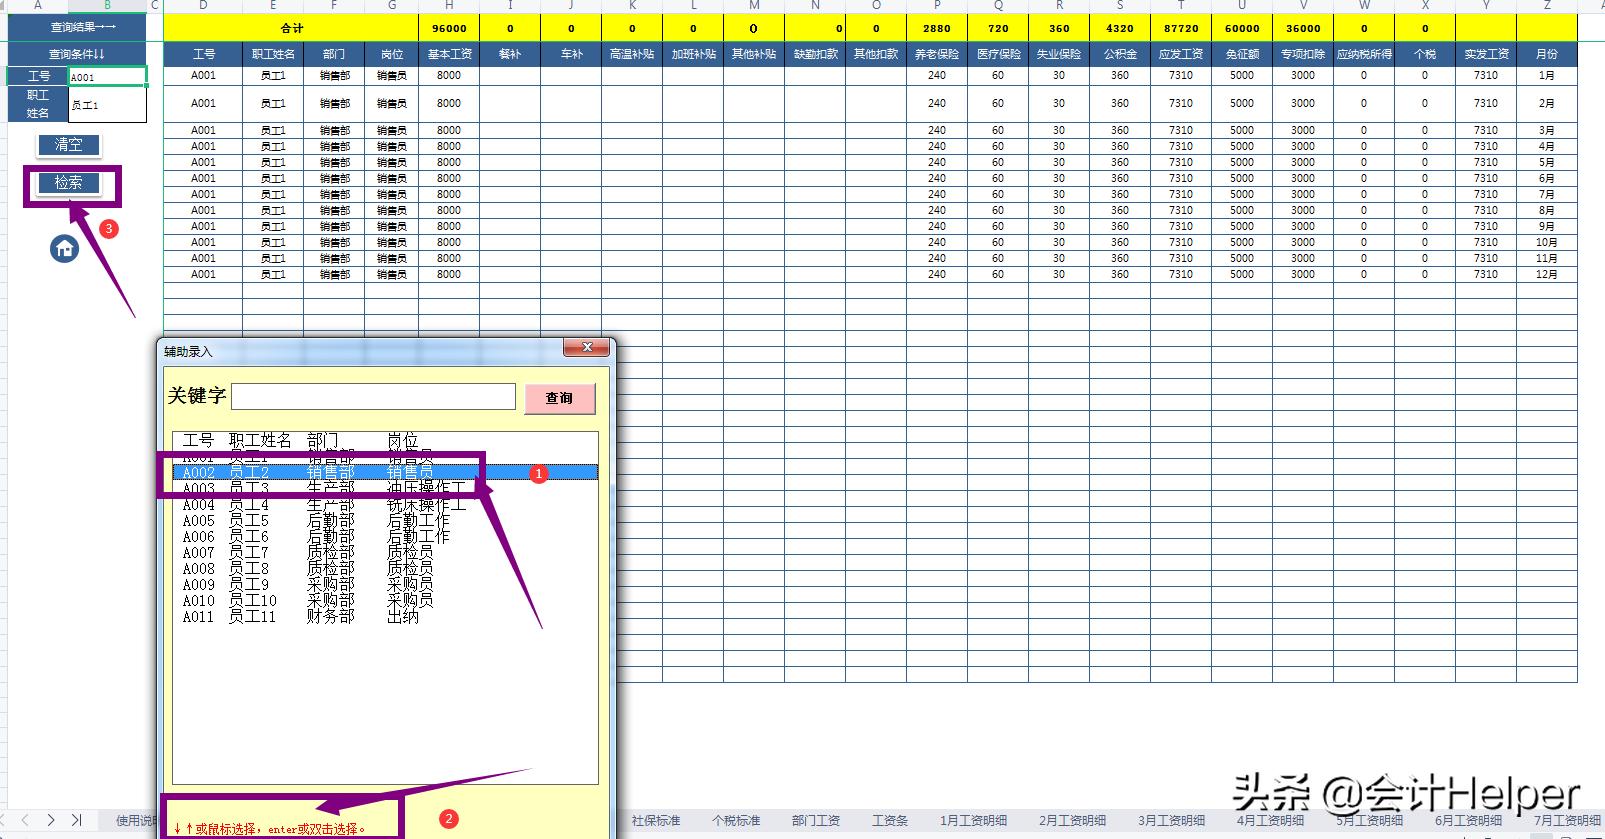Click the 餐补 column header
The width and height of the screenshot is (1605, 839).
[x=510, y=54]
